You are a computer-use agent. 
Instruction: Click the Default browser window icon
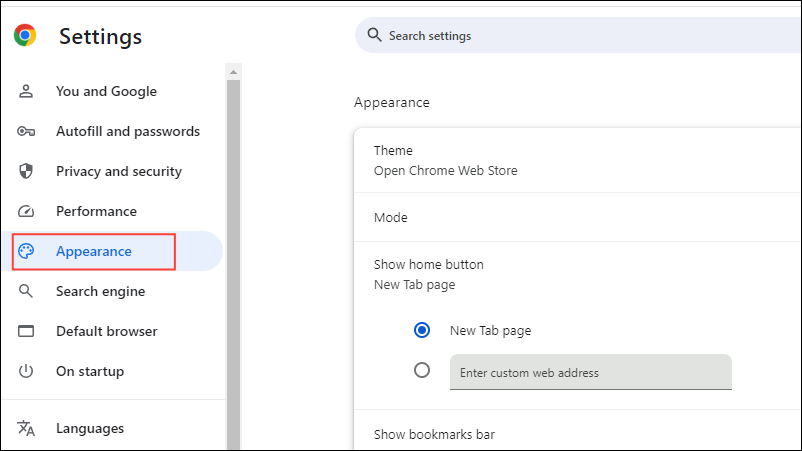pyautogui.click(x=27, y=331)
